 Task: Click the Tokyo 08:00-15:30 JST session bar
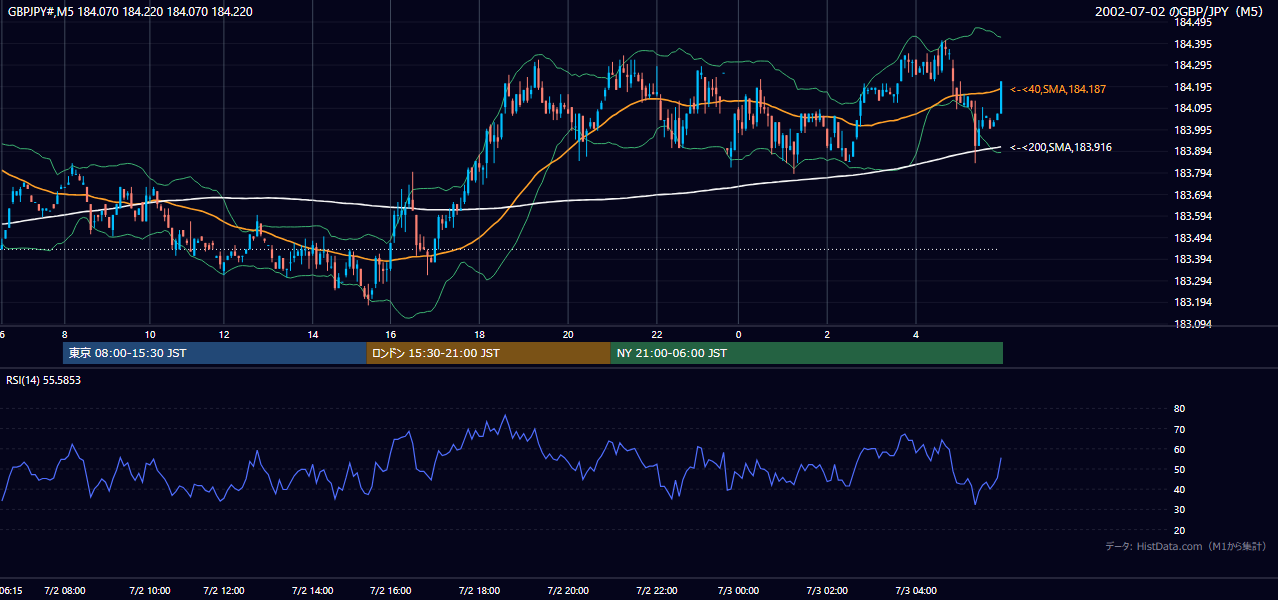[x=215, y=353]
